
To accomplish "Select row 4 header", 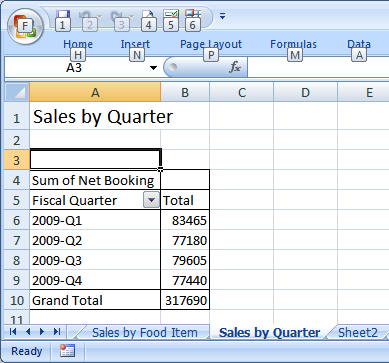I will 17,180.
